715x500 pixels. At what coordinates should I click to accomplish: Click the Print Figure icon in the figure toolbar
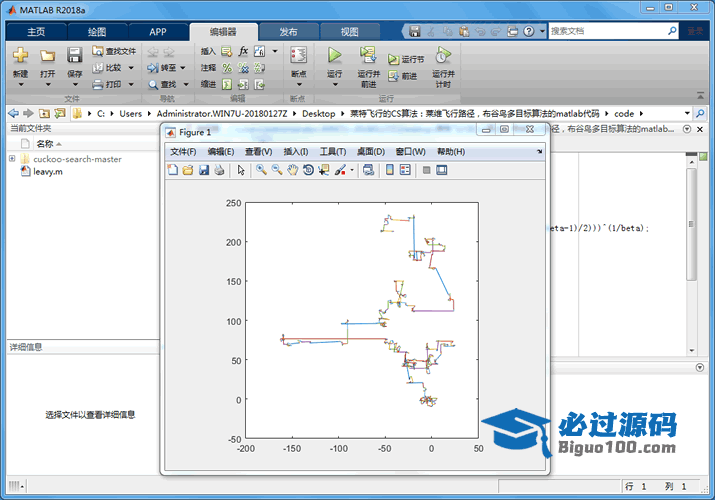tap(219, 170)
